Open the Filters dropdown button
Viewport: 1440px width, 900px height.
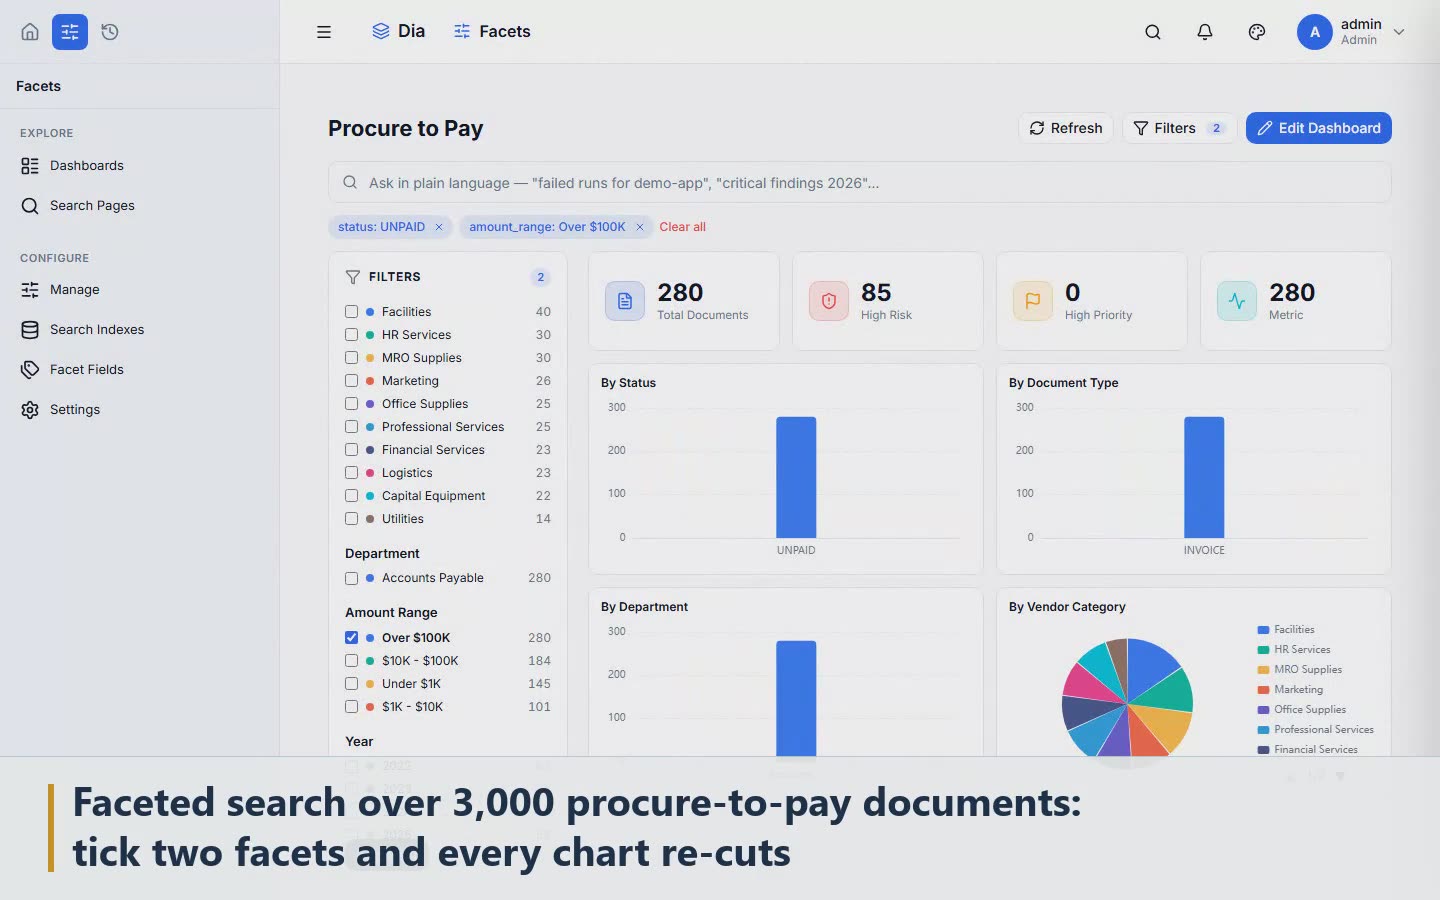tap(1179, 128)
